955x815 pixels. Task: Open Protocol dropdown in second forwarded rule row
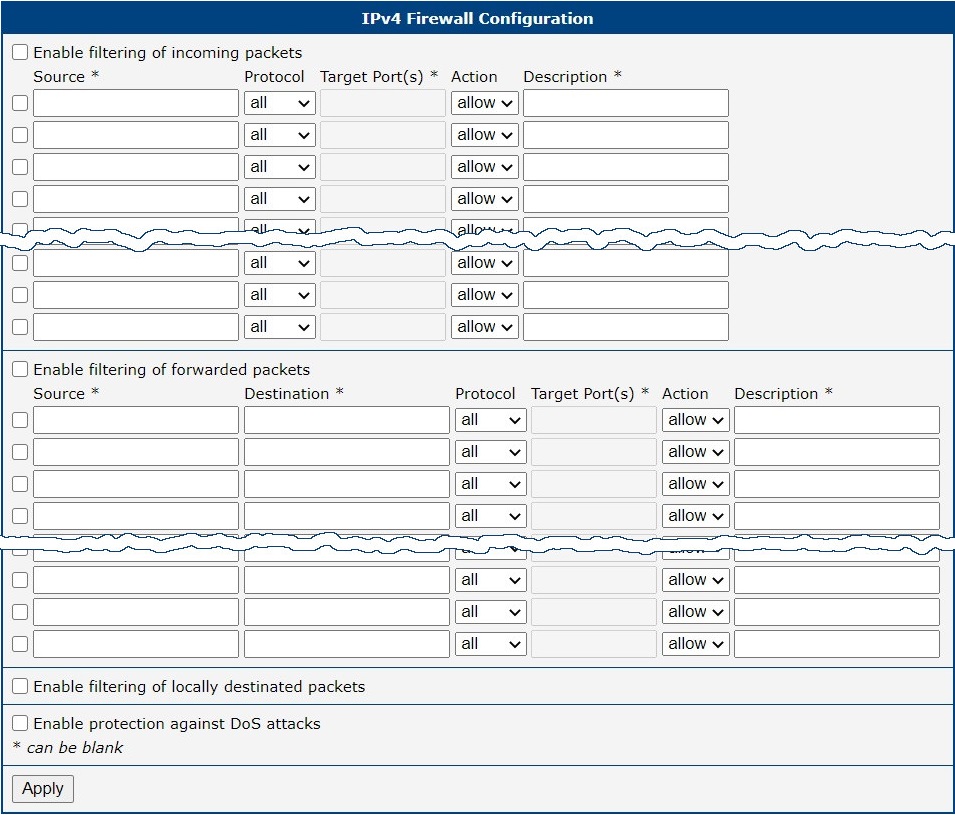click(x=491, y=452)
